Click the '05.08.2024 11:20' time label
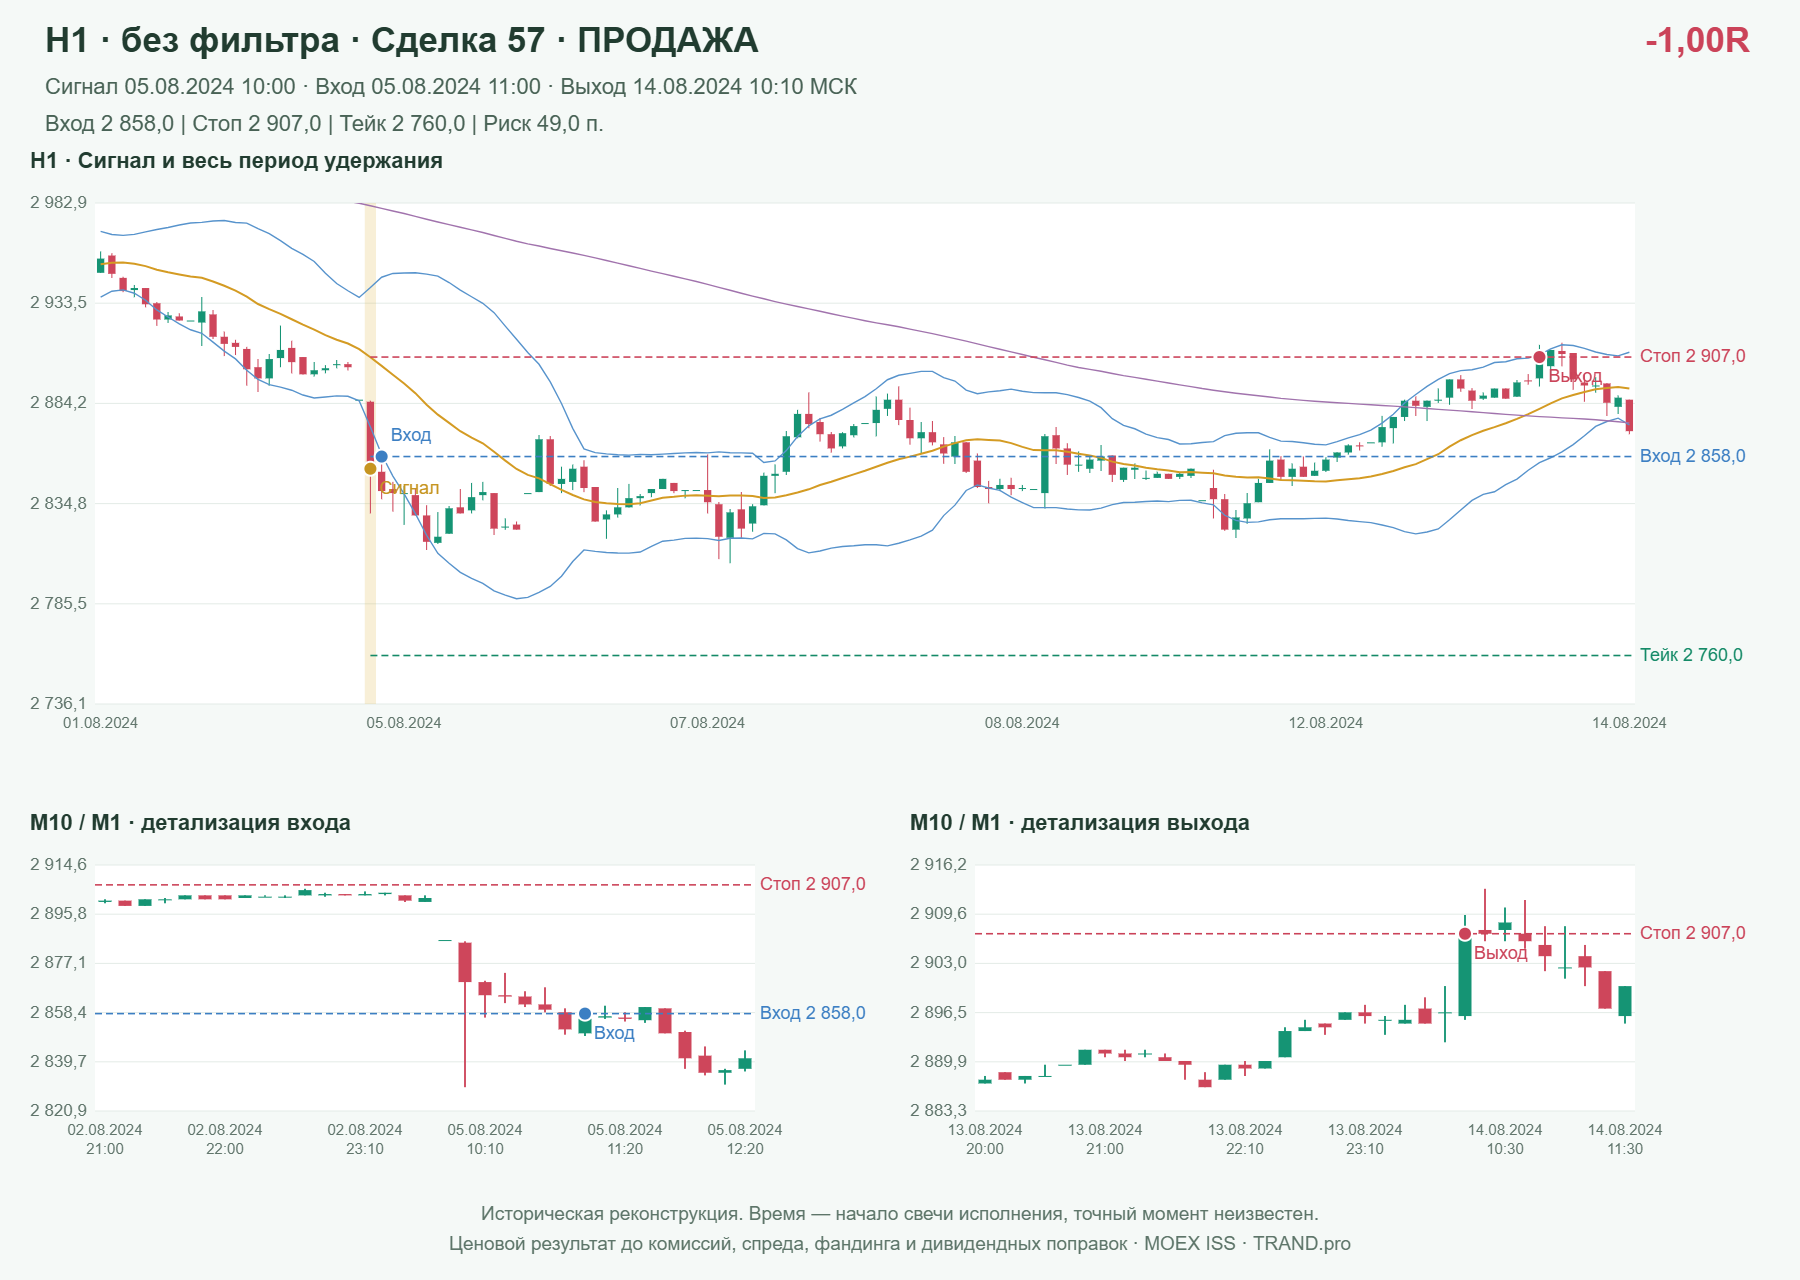Screen dimensions: 1800x1280 click(x=625, y=1139)
